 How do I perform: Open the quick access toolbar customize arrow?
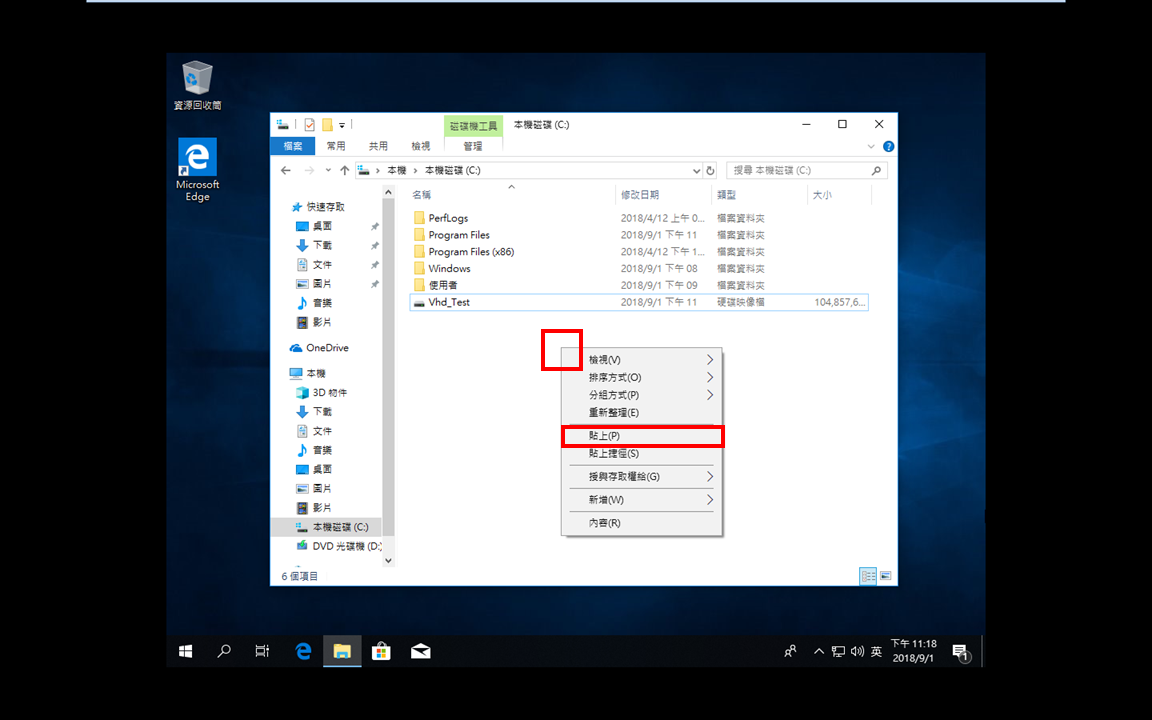pyautogui.click(x=342, y=126)
